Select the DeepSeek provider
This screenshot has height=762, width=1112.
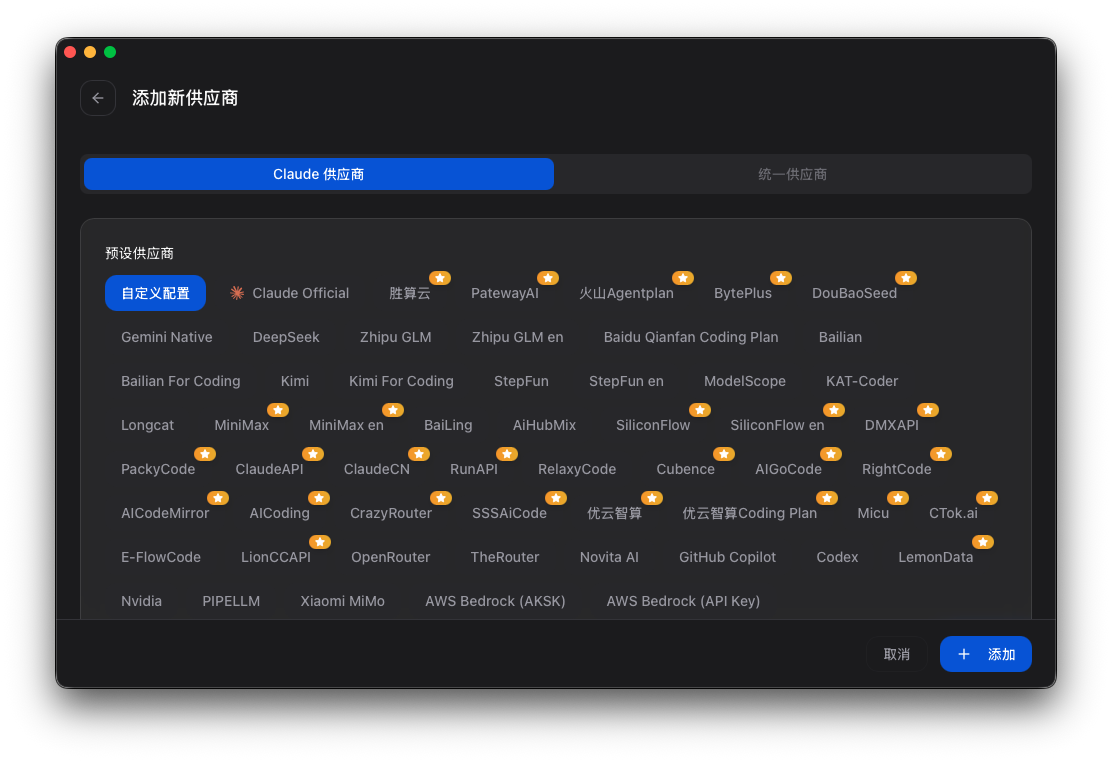[x=286, y=337]
